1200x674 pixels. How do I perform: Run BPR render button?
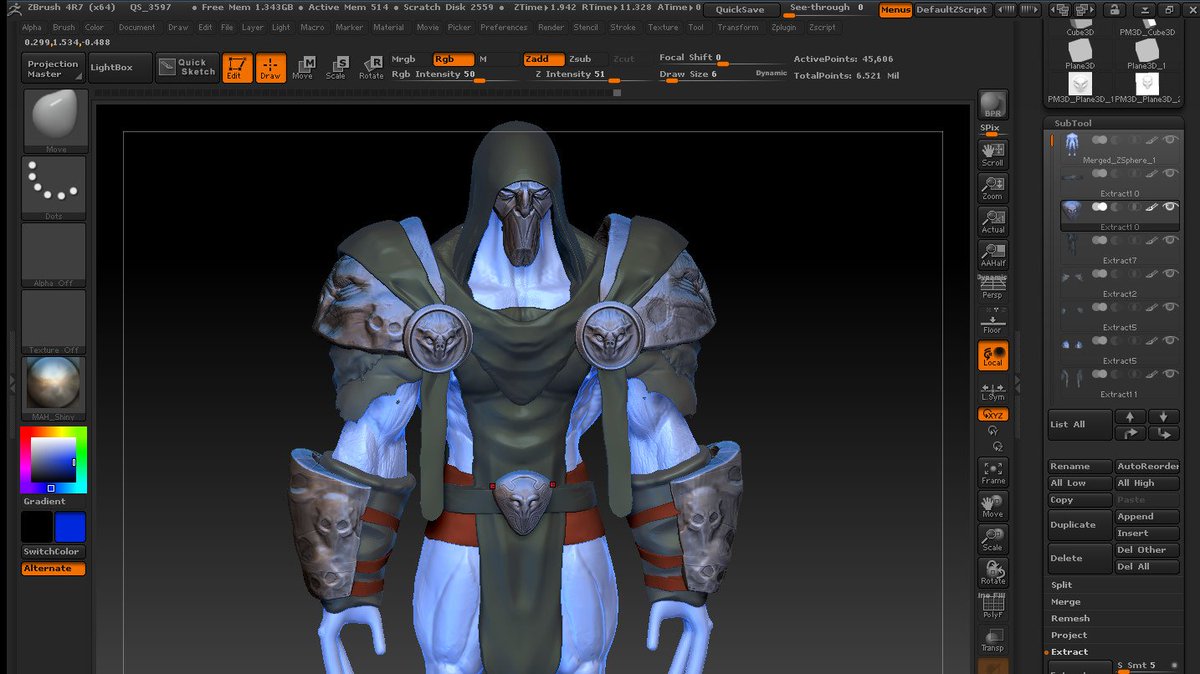click(993, 106)
